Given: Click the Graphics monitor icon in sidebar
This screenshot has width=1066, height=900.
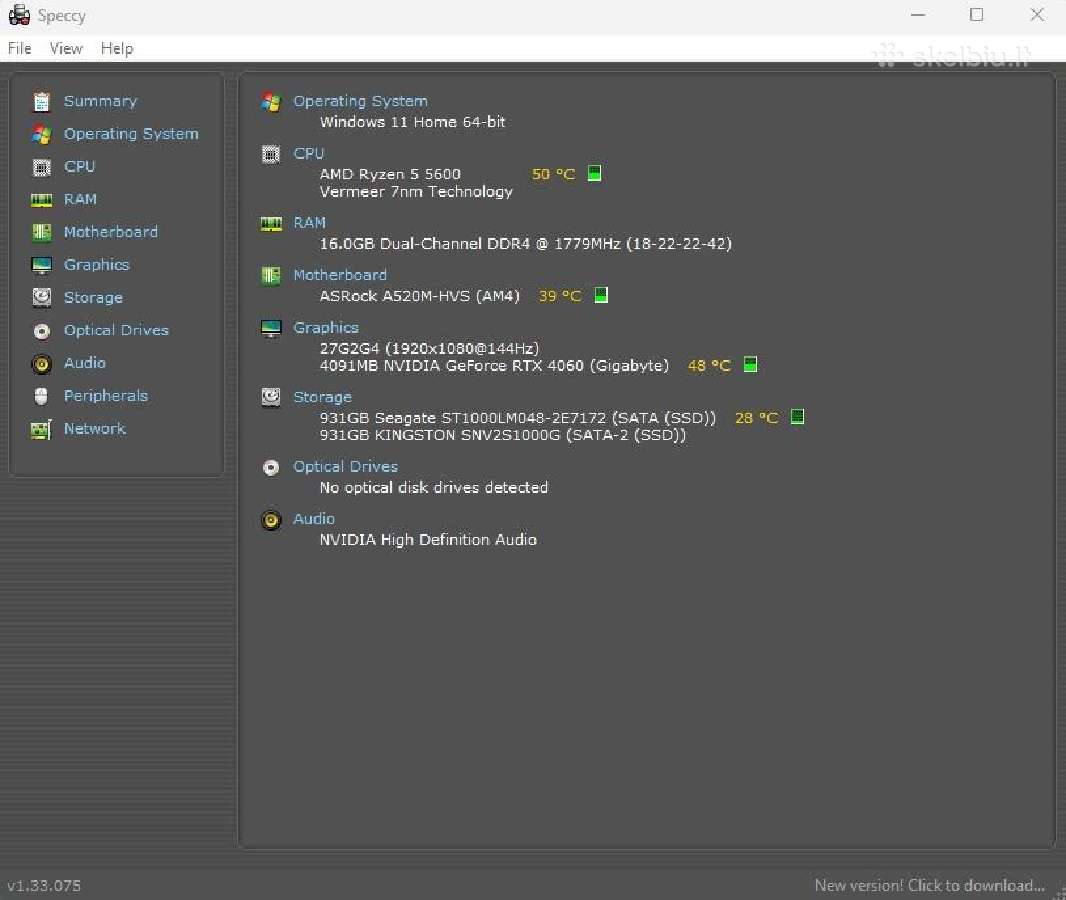Looking at the screenshot, I should tap(41, 265).
